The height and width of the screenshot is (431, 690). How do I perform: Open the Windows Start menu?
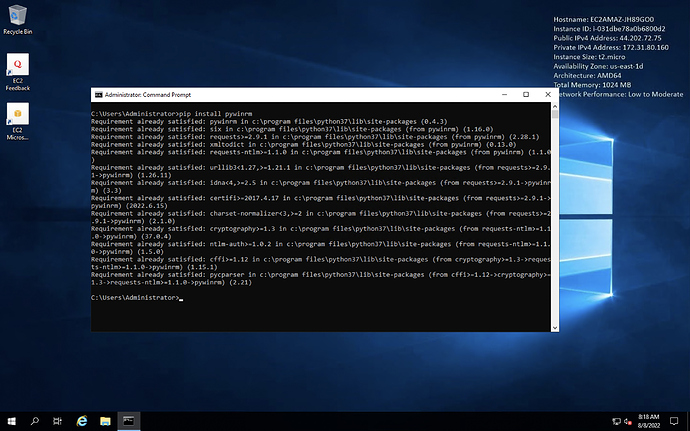(11, 421)
